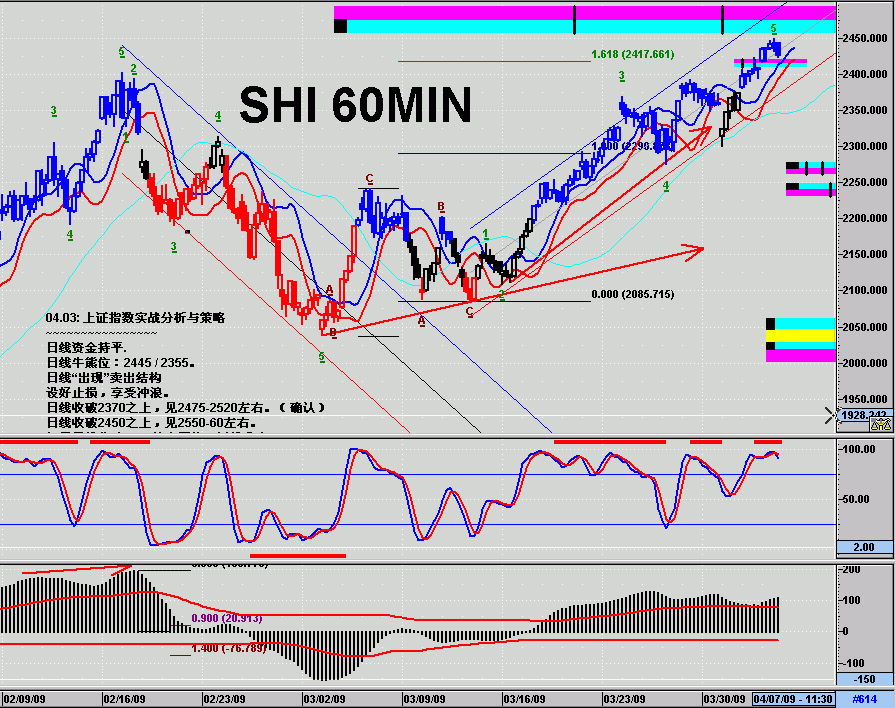Click the yellow band near 2050 level
The width and height of the screenshot is (895, 708).
801,336
